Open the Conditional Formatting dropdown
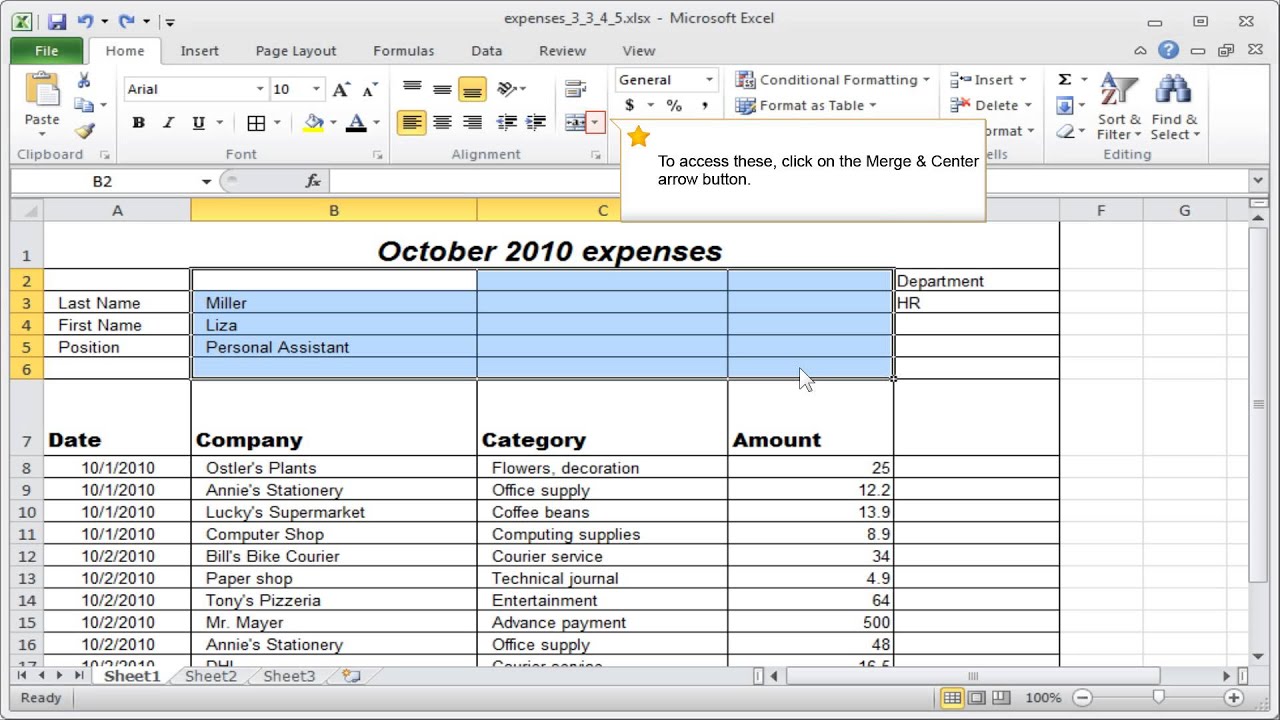Screen dimensions: 1280x720 [x=833, y=80]
